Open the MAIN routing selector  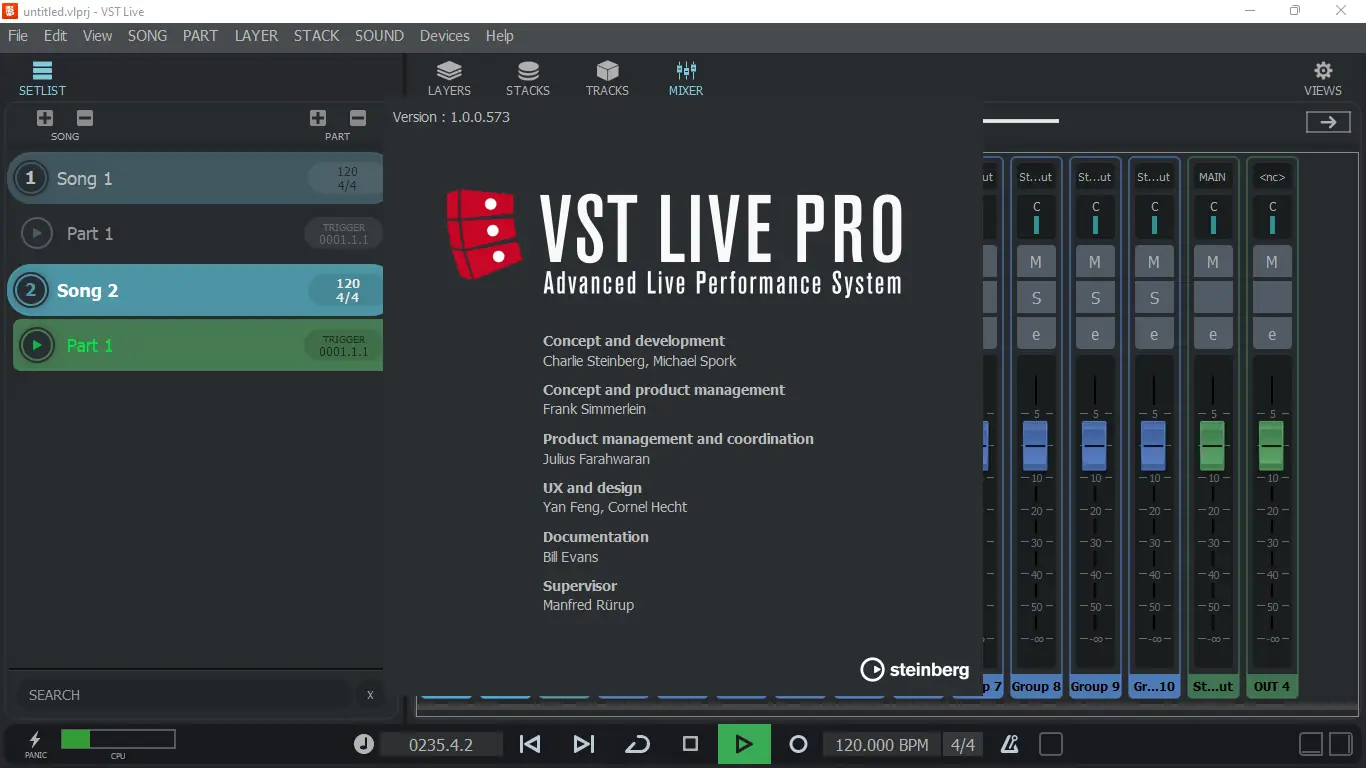click(1213, 177)
